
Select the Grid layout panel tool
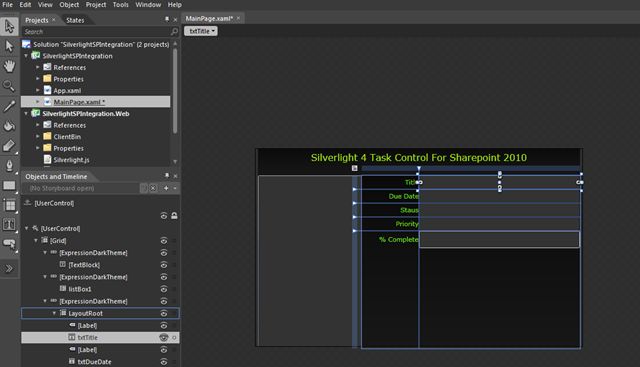(9, 205)
